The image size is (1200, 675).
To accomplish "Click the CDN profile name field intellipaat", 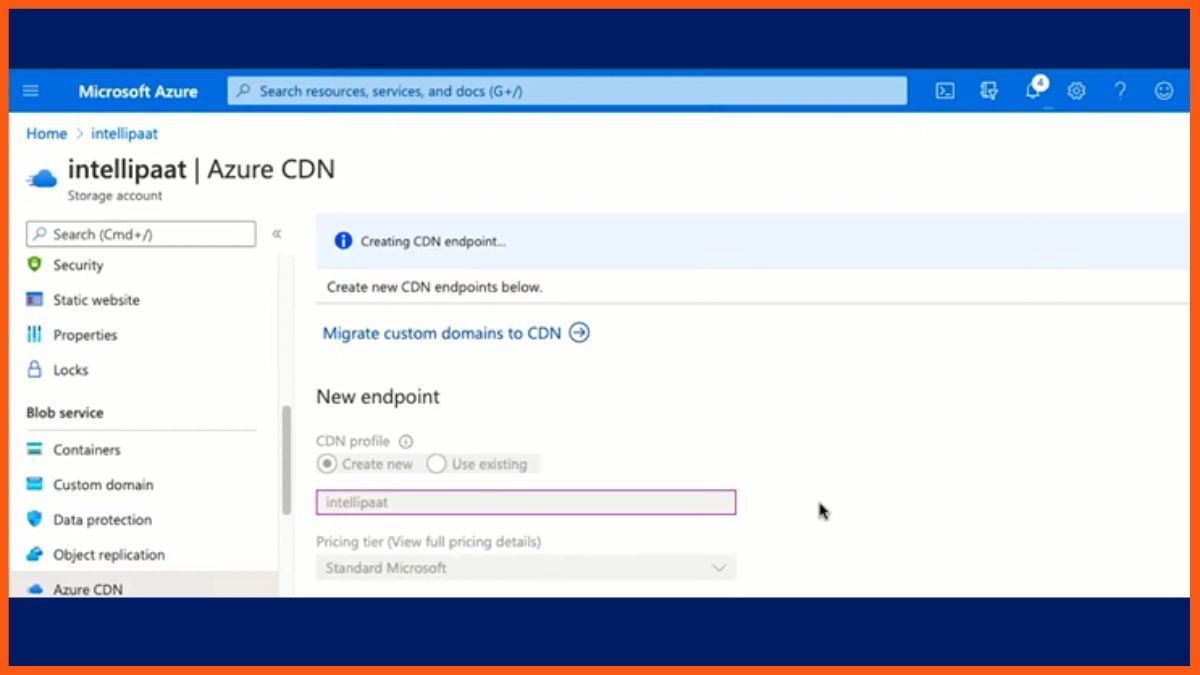I will [x=526, y=502].
